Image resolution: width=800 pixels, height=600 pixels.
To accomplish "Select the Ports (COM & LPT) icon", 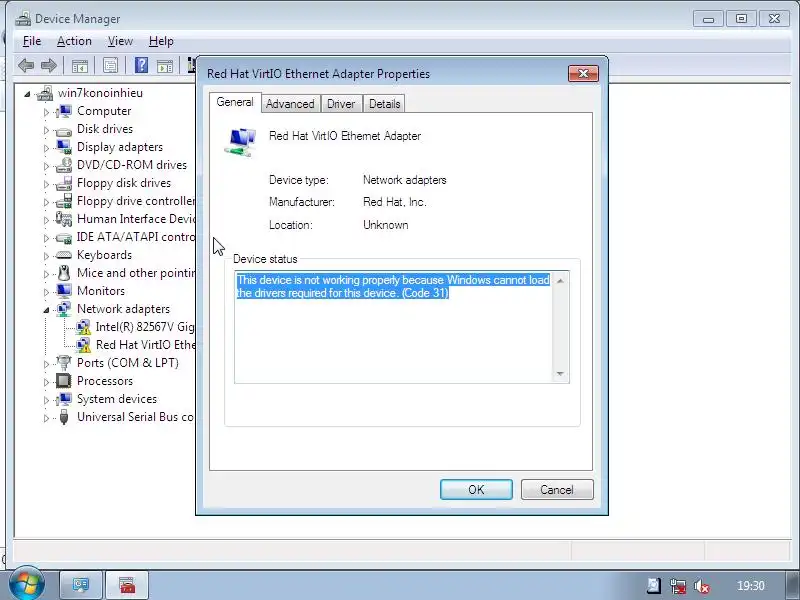I will tap(64, 363).
